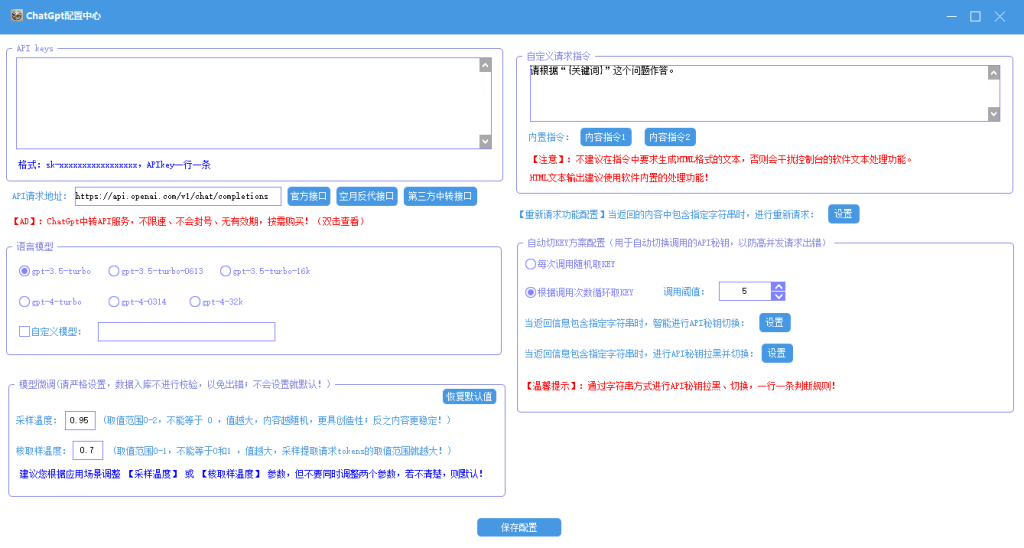Click the 空月反代接口 button
1024x548 pixels.
[366, 197]
